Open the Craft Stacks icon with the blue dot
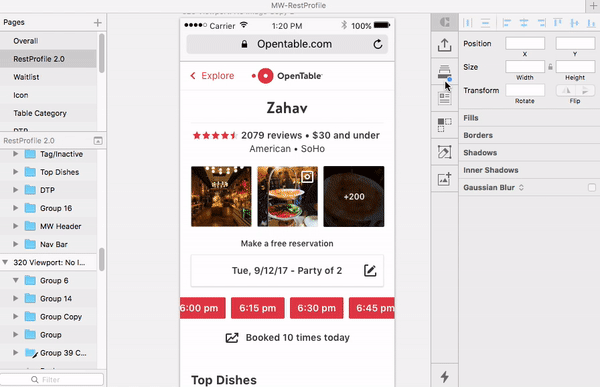Screen dimensions: 600x387 (445, 72)
